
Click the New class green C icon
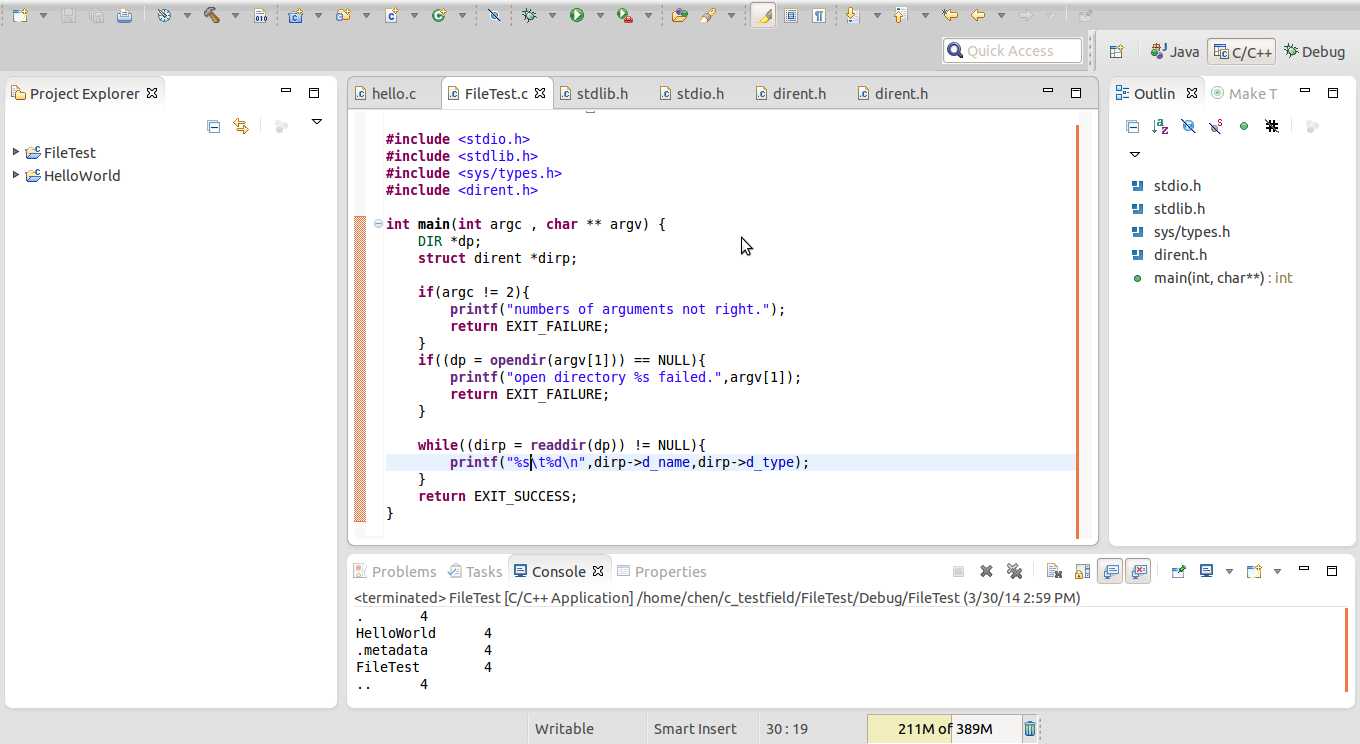click(439, 15)
